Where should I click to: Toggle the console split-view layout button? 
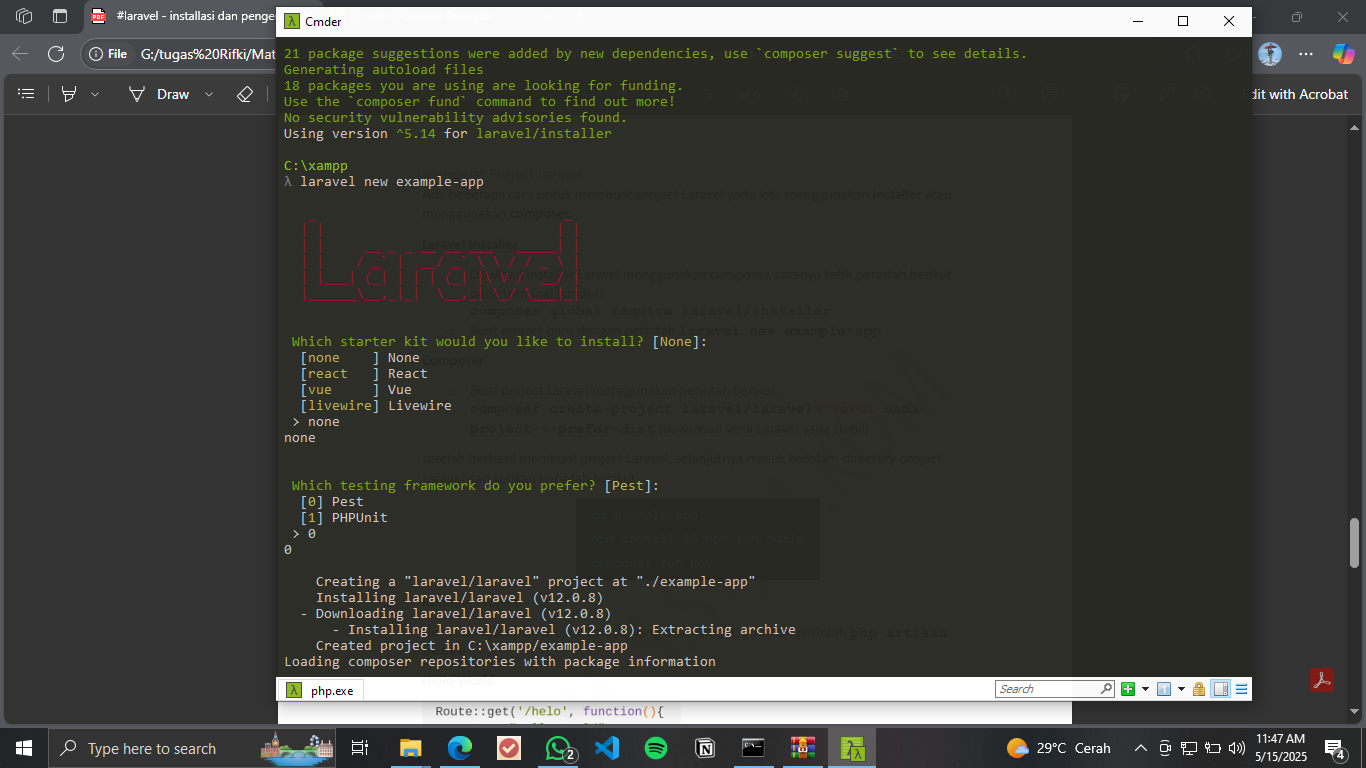coord(1220,689)
